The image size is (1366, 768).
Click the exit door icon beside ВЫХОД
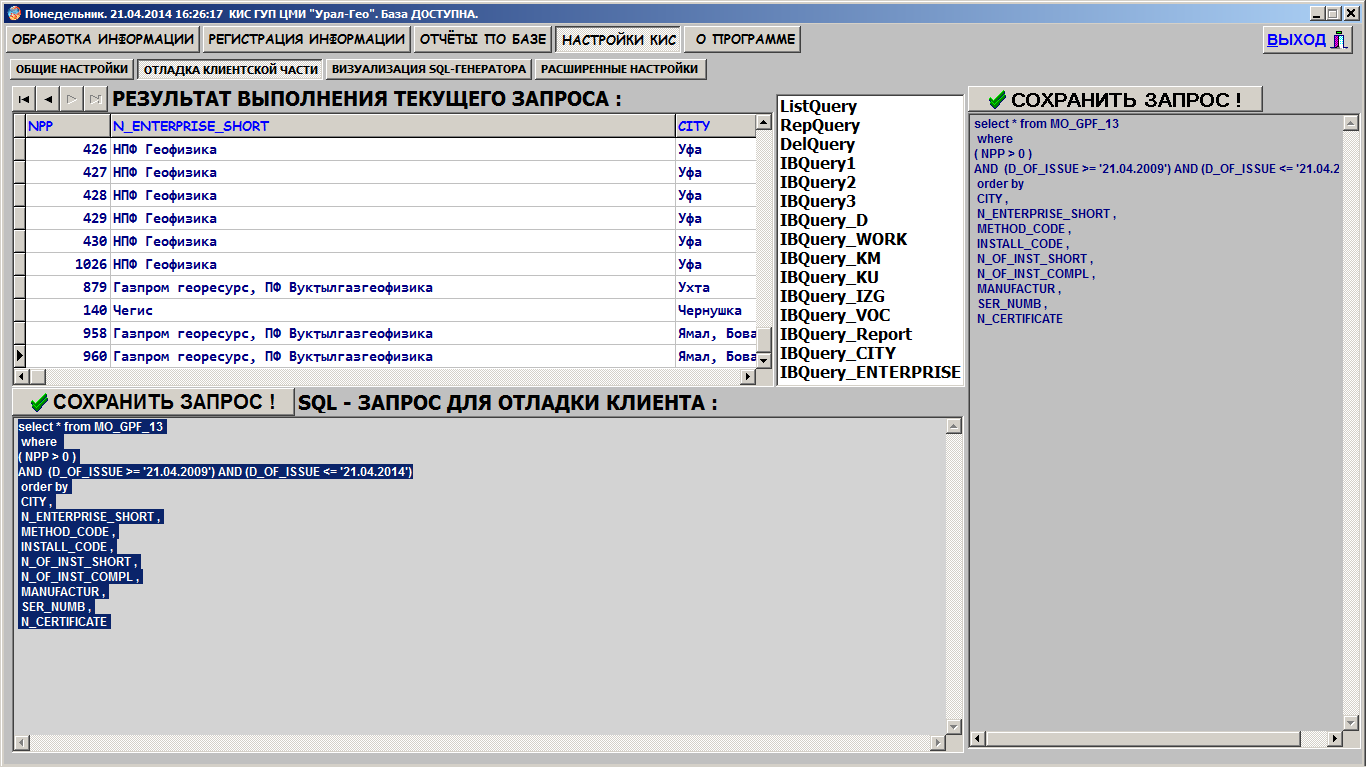1339,40
